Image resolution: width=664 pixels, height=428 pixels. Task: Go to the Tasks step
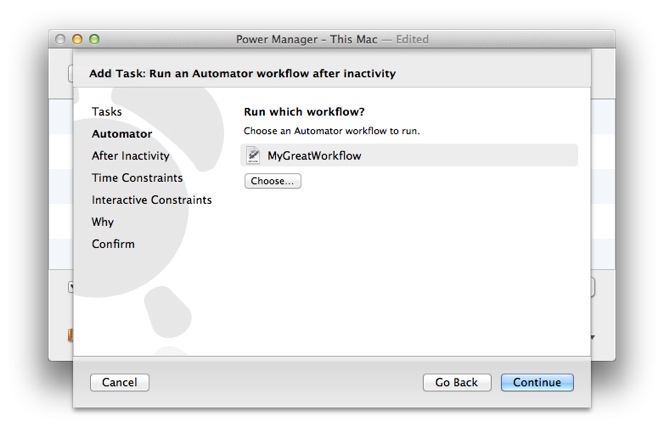107,112
